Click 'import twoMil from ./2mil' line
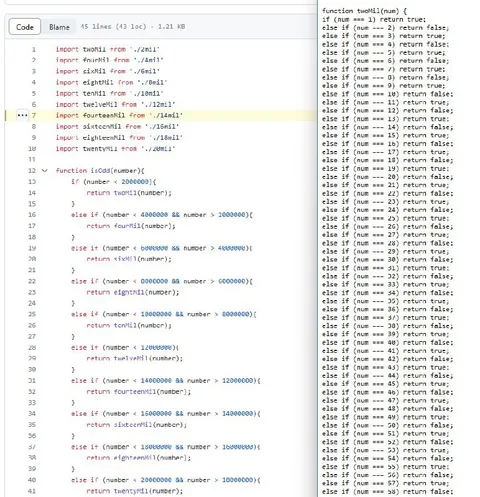This screenshot has width=480, height=497. point(108,49)
